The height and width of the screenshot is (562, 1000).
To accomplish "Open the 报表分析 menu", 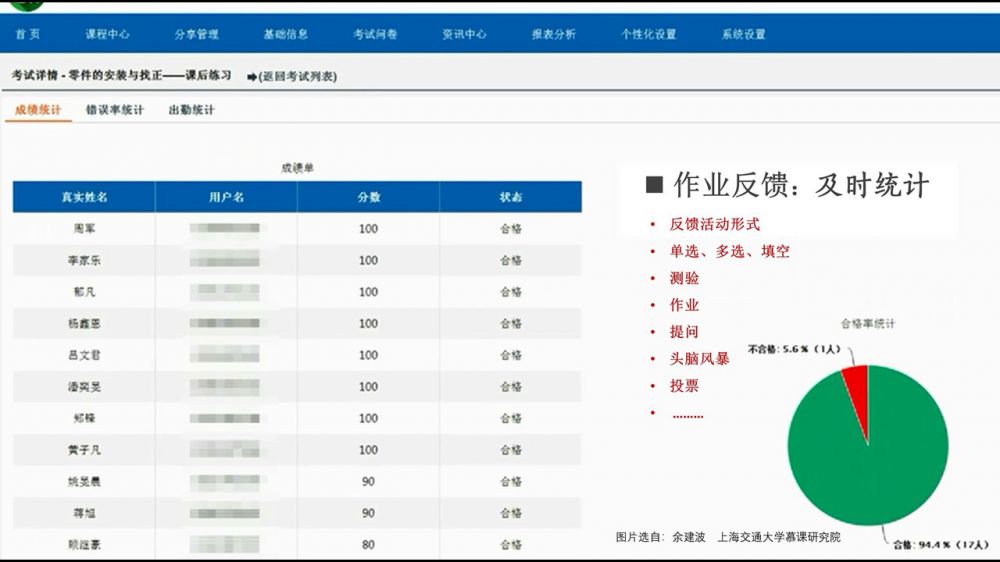I will 553,34.
